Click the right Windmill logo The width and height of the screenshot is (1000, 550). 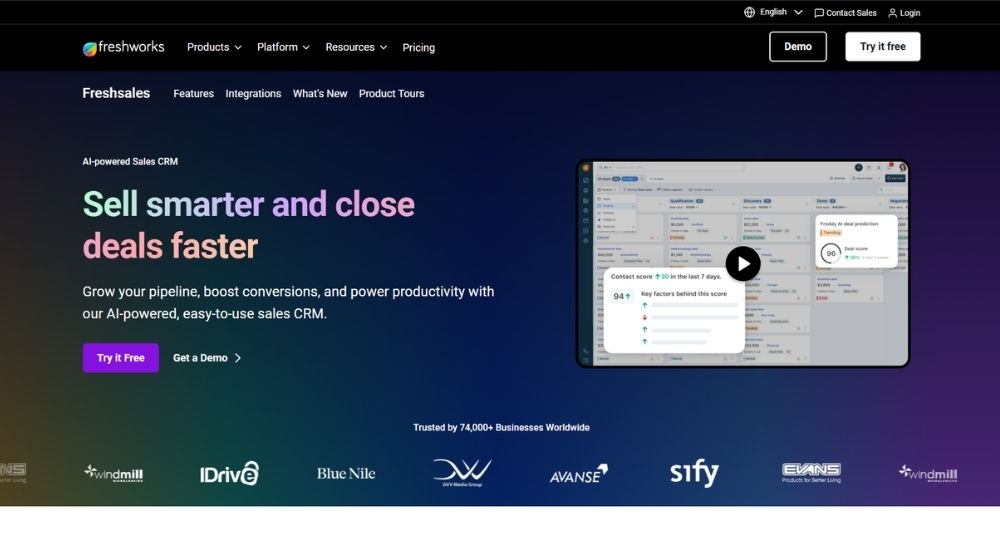928,473
